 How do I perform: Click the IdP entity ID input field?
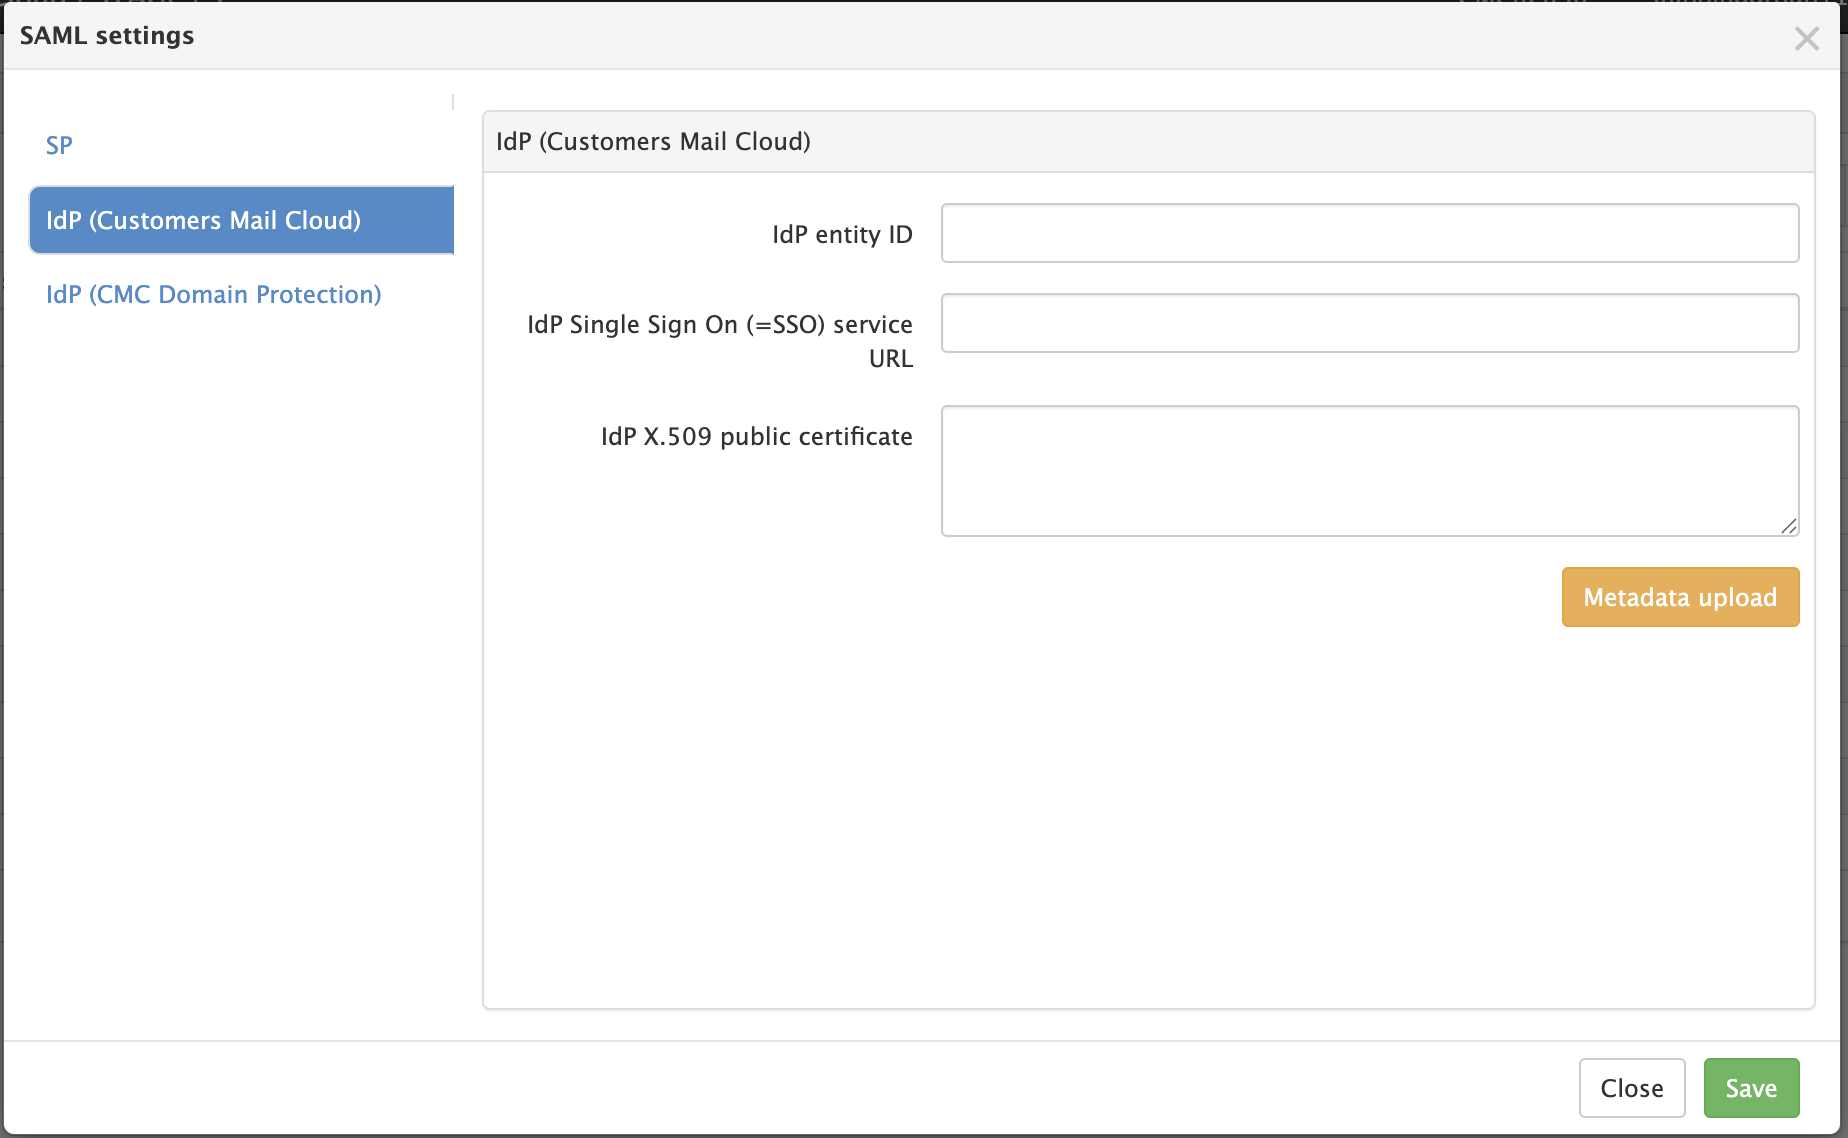pyautogui.click(x=1369, y=233)
